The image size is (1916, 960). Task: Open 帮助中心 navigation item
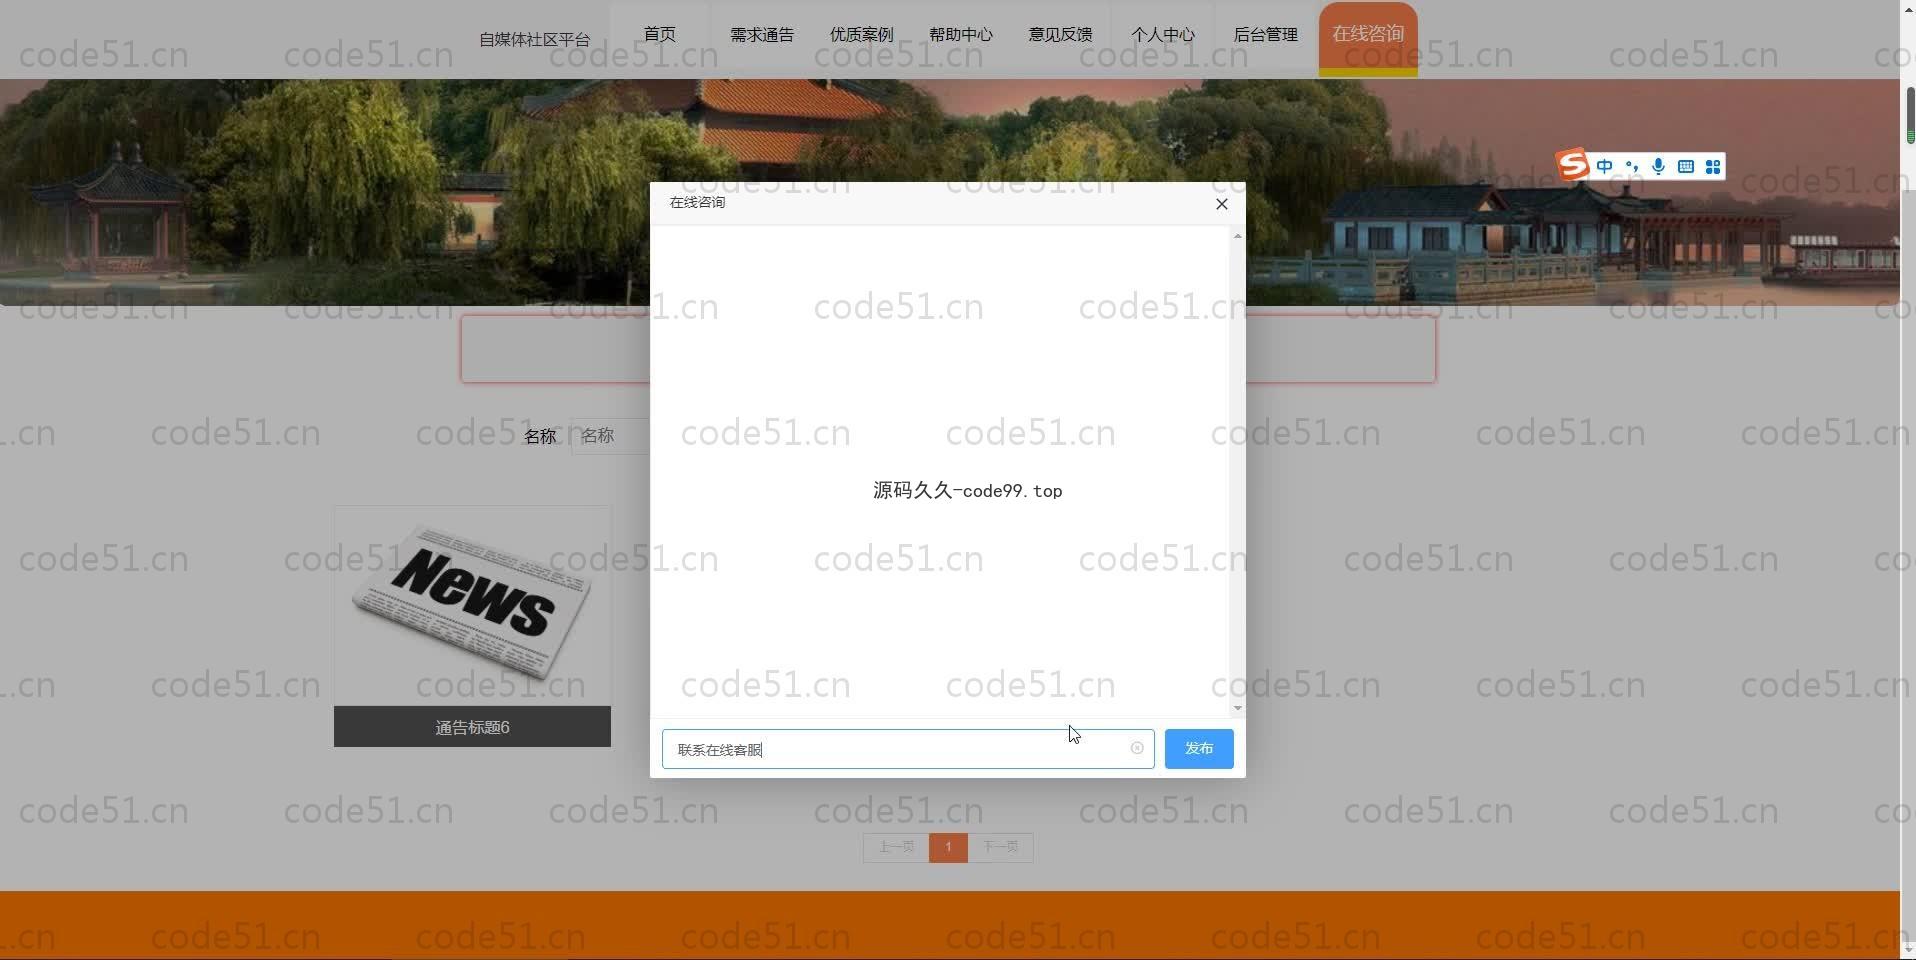pos(961,35)
